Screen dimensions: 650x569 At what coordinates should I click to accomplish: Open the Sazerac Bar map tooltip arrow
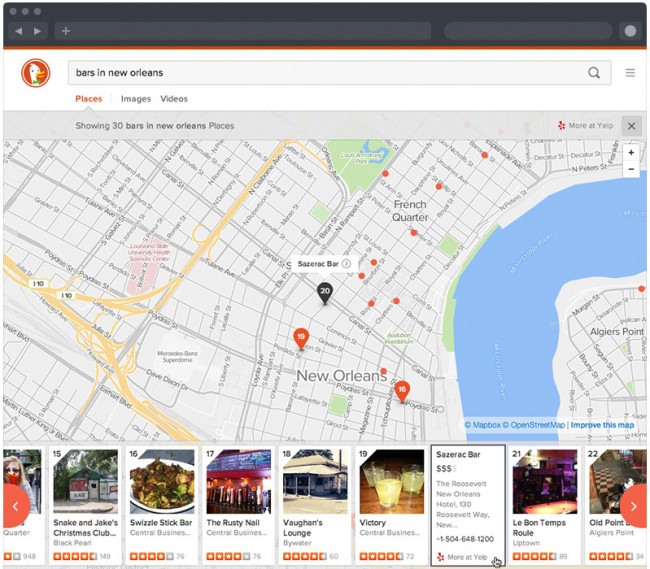[x=347, y=264]
